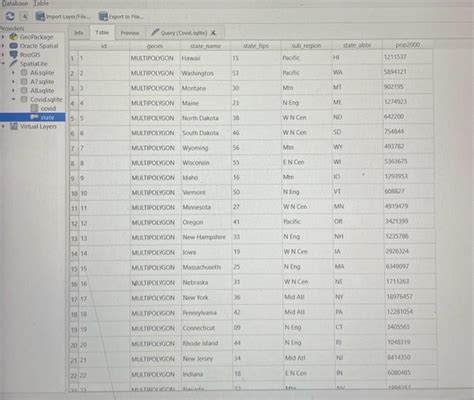Click the Vermont state name cell
The width and height of the screenshot is (474, 400).
point(206,192)
